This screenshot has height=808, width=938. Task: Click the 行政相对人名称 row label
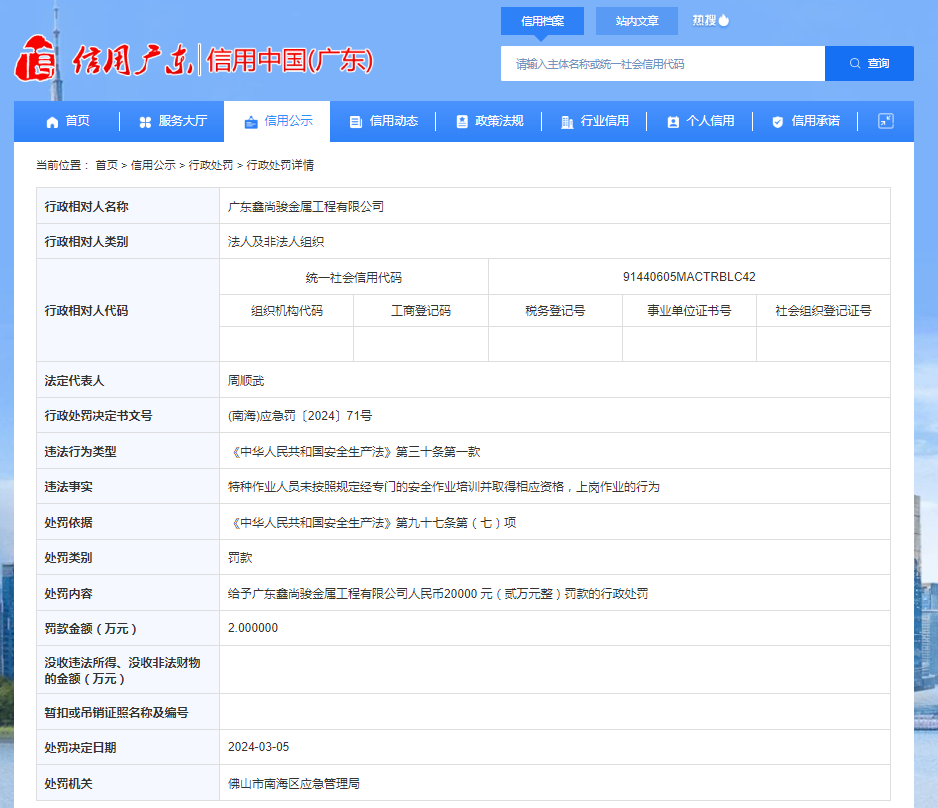[x=86, y=206]
